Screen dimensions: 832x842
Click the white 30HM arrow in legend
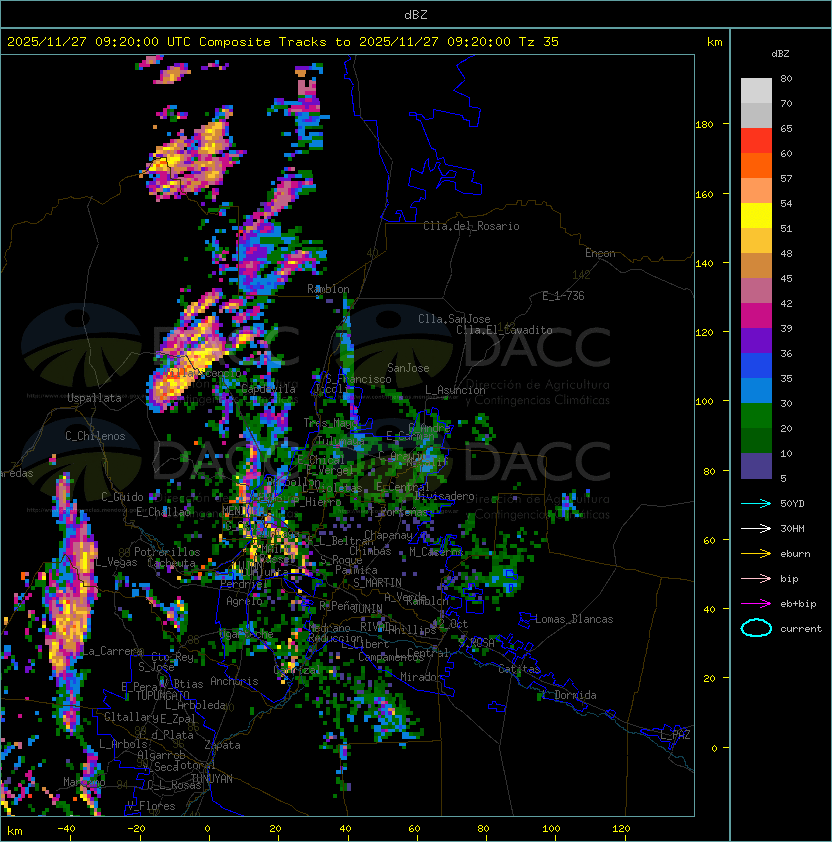click(756, 528)
